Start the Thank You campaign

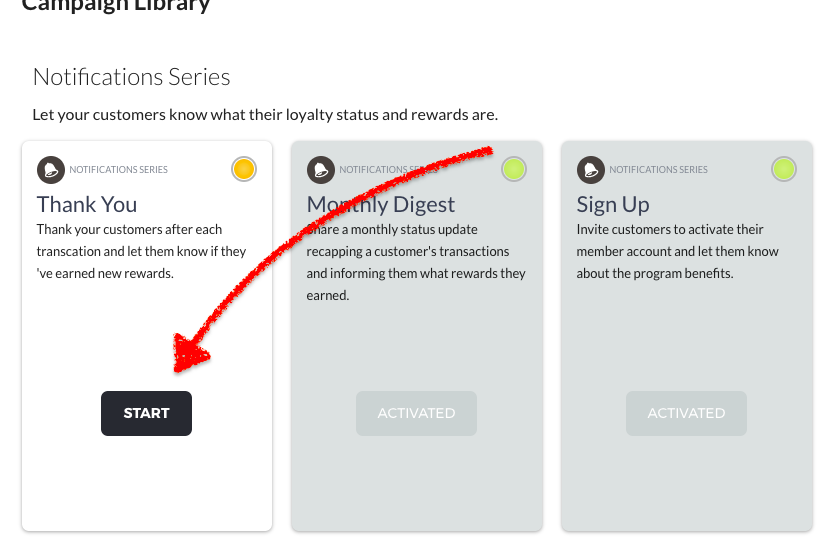(x=147, y=413)
